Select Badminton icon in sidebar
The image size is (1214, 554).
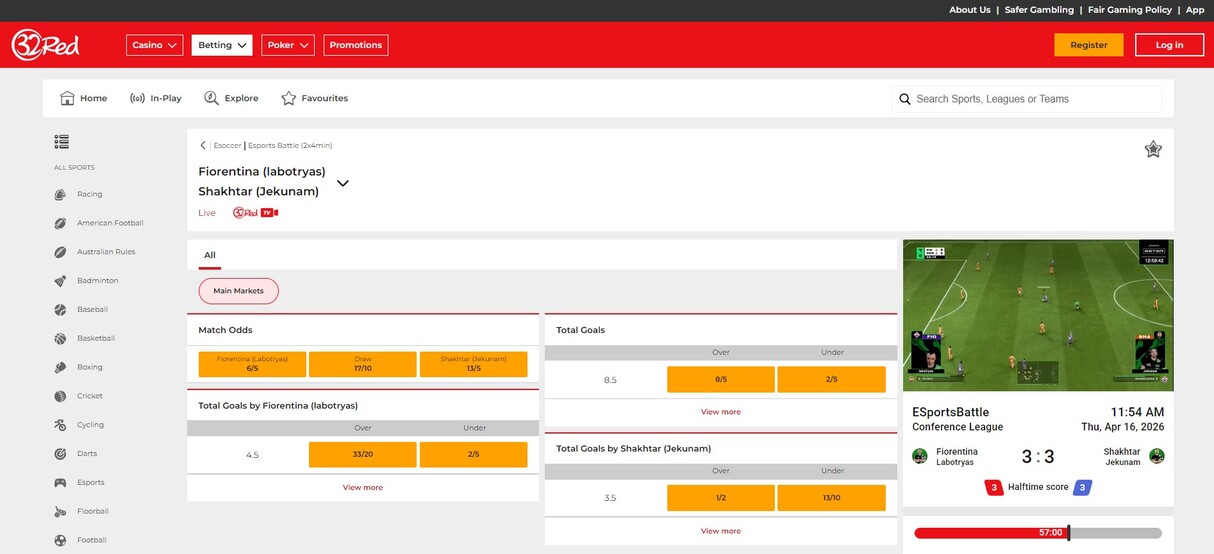click(60, 281)
